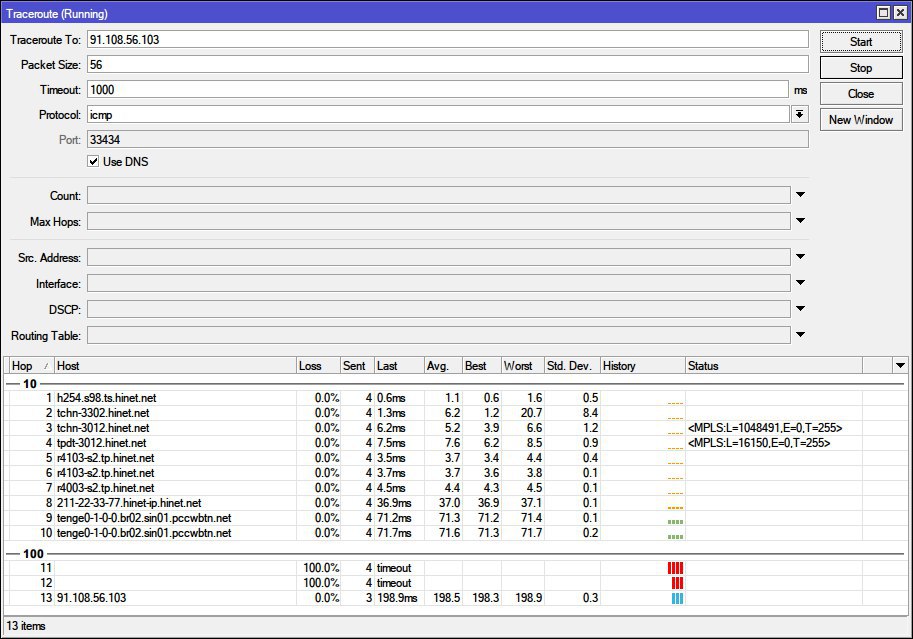Click the New Window button
913x639 pixels.
coord(860,120)
